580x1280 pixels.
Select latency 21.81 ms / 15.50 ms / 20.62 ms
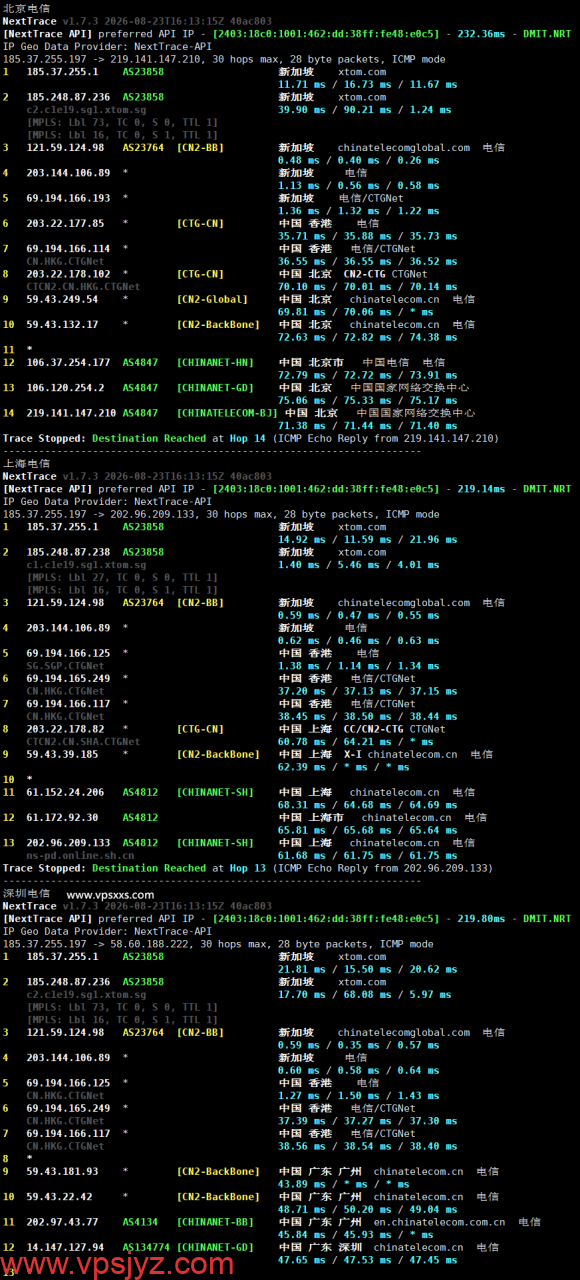click(367, 969)
